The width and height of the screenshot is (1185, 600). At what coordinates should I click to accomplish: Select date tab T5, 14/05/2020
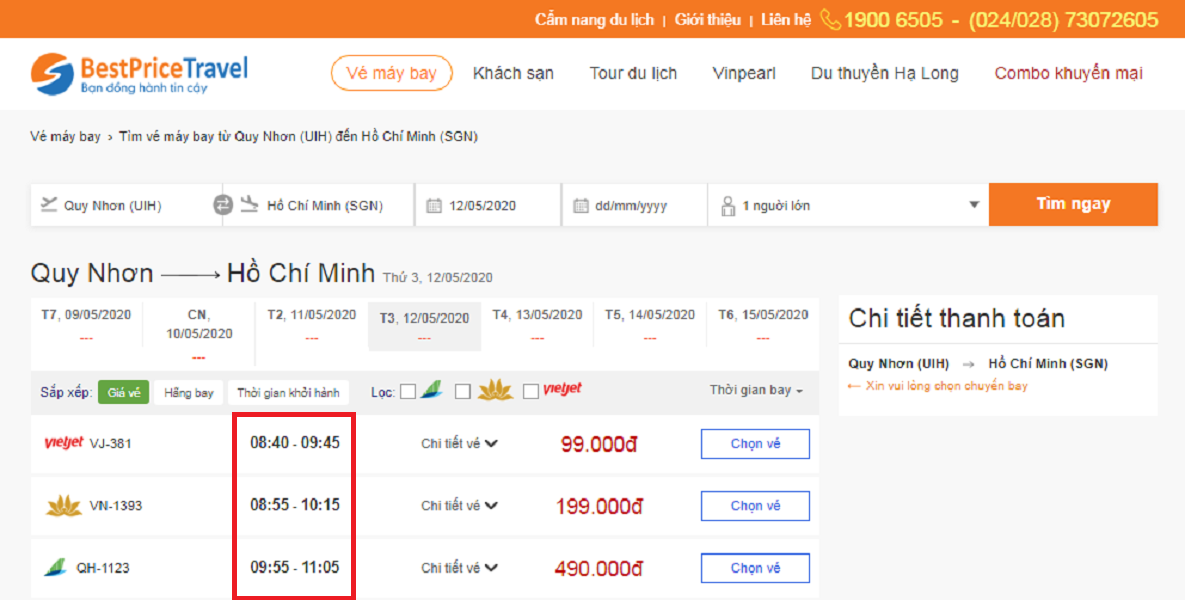(650, 325)
